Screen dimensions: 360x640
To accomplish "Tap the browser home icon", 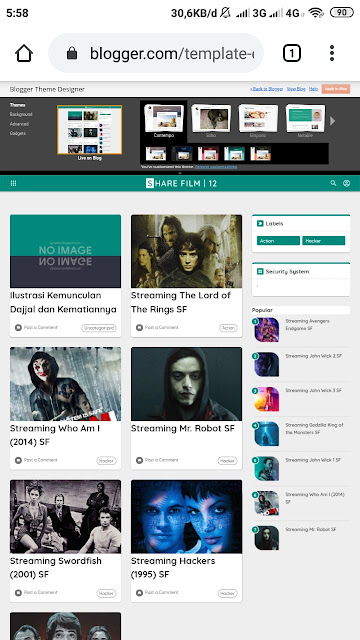I will [x=24, y=53].
